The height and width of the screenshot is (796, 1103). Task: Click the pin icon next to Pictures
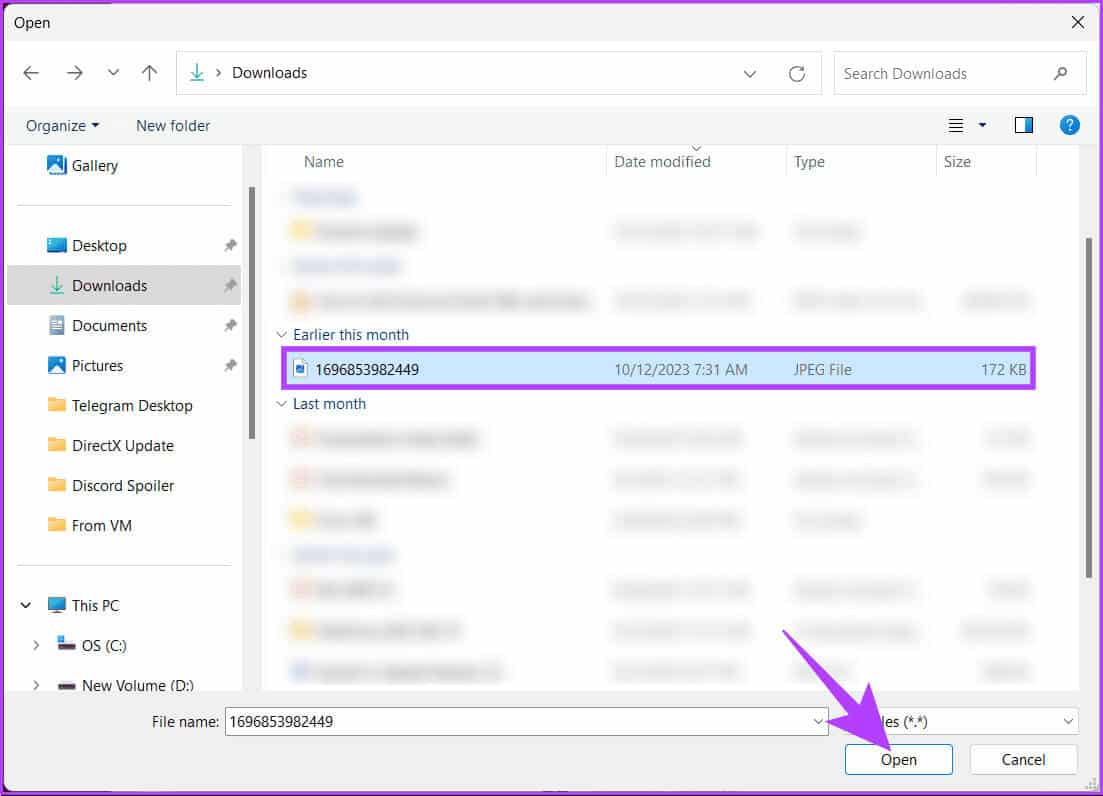pyautogui.click(x=230, y=365)
